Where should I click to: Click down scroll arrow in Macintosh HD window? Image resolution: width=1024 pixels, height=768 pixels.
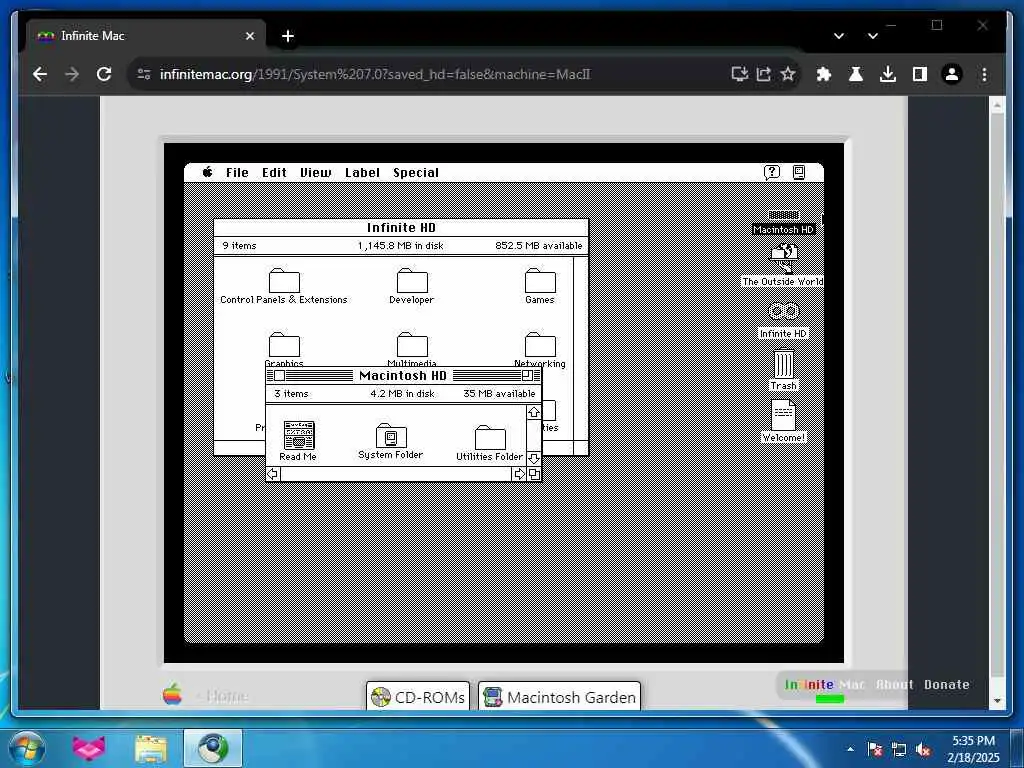click(534, 458)
